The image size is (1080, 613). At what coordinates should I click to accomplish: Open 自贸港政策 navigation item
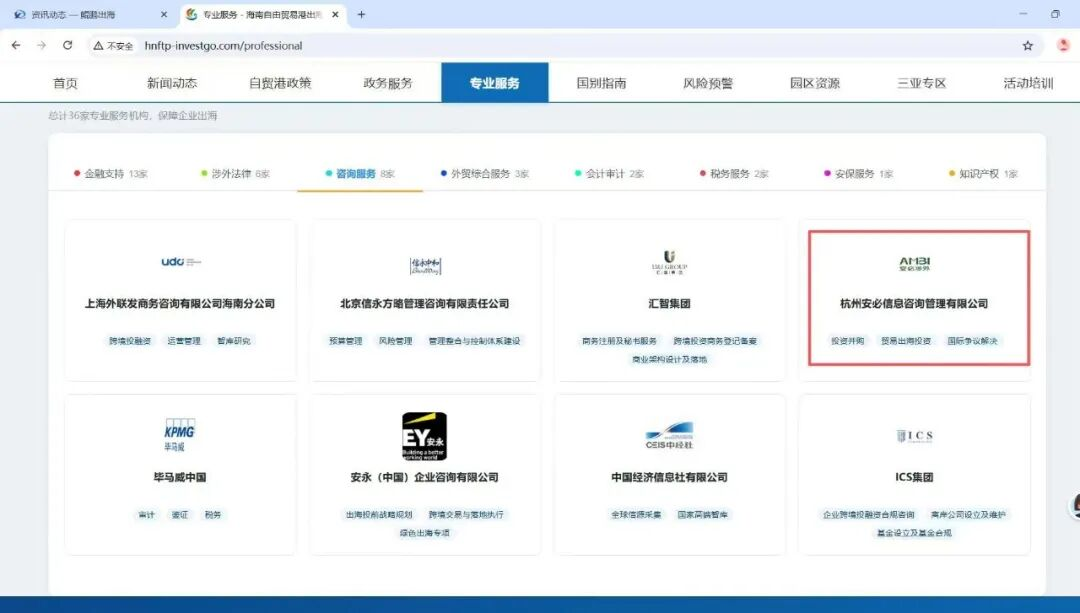point(280,83)
